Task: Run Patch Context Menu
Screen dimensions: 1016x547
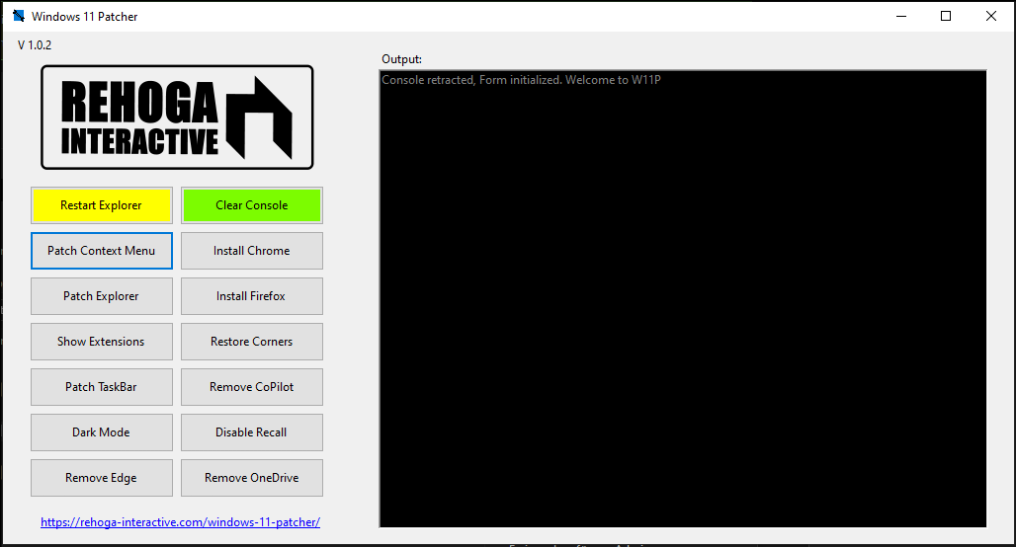Action: point(101,251)
